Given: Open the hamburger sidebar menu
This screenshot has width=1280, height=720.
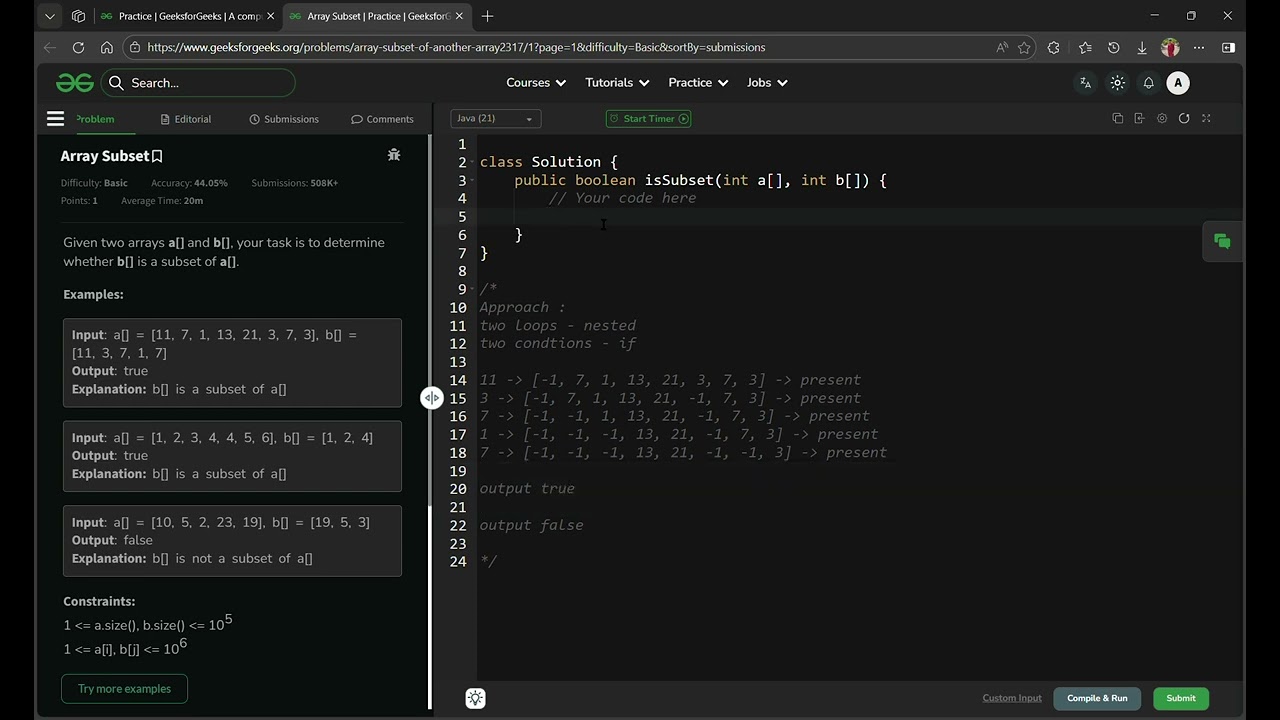Looking at the screenshot, I should click(x=55, y=119).
